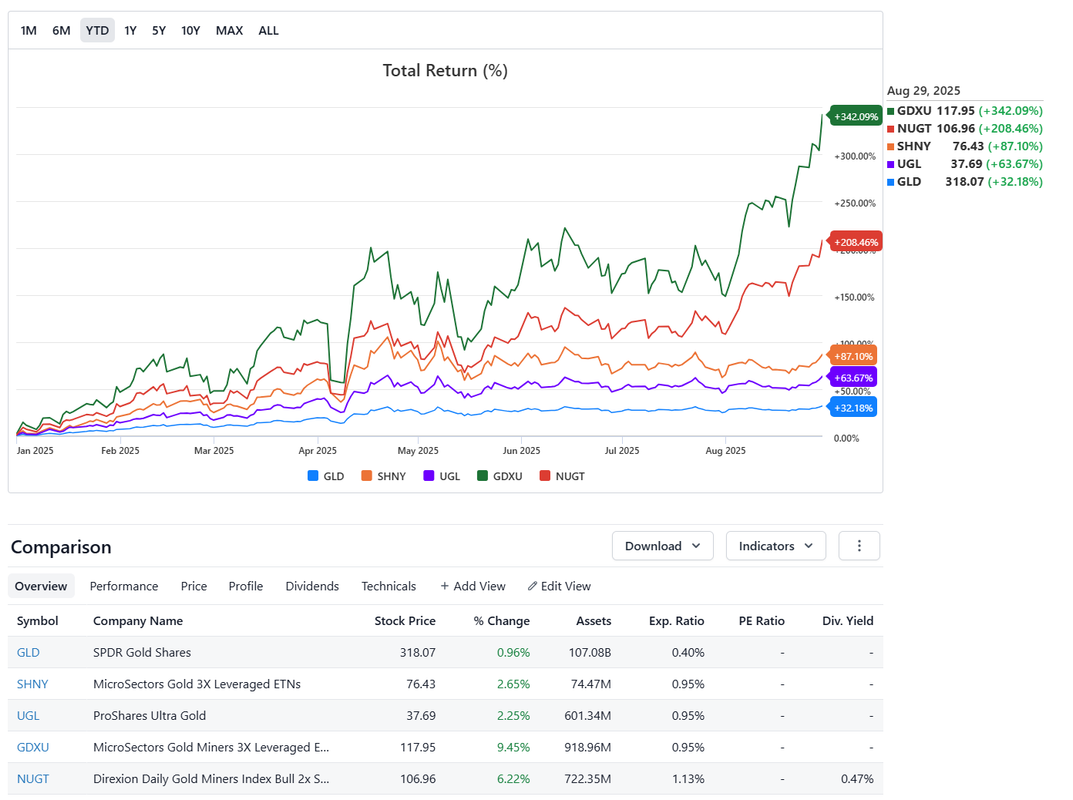Select the MAX time range

point(229,30)
